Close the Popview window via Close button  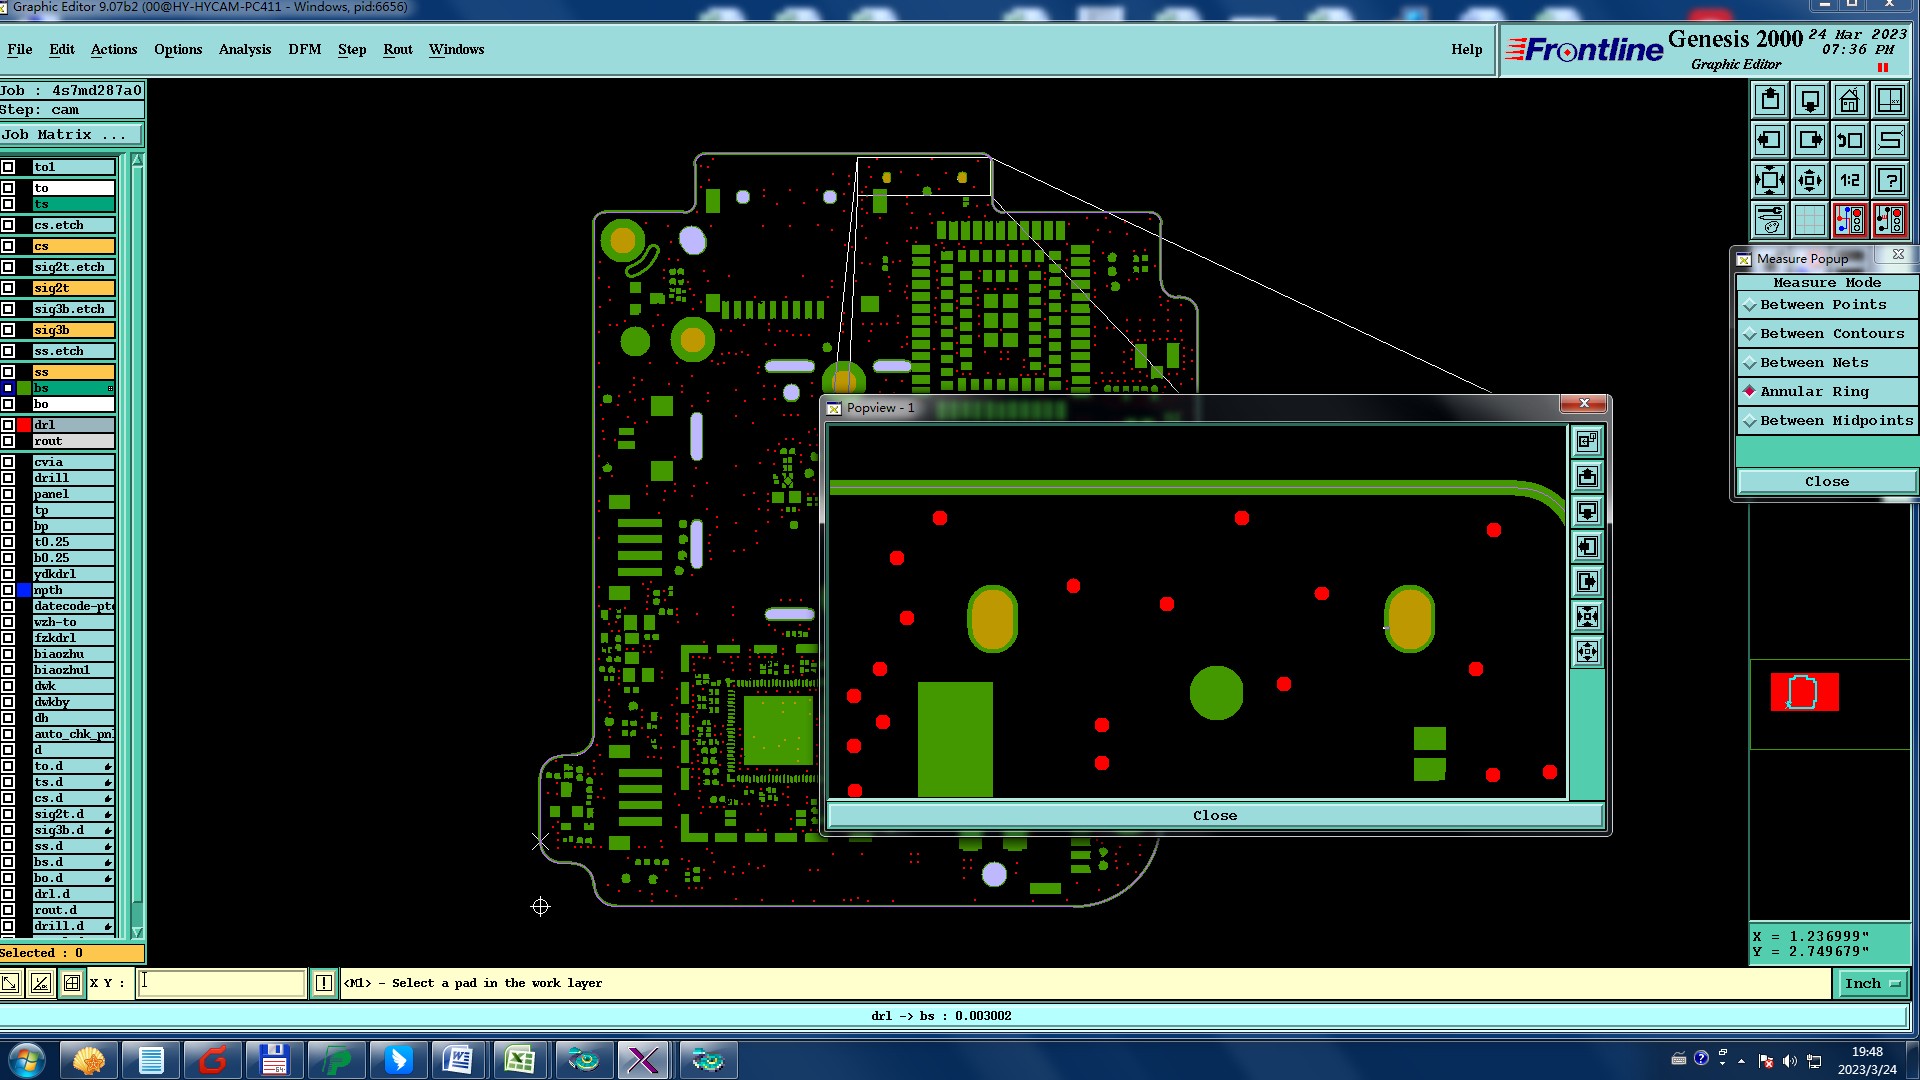pyautogui.click(x=1214, y=816)
